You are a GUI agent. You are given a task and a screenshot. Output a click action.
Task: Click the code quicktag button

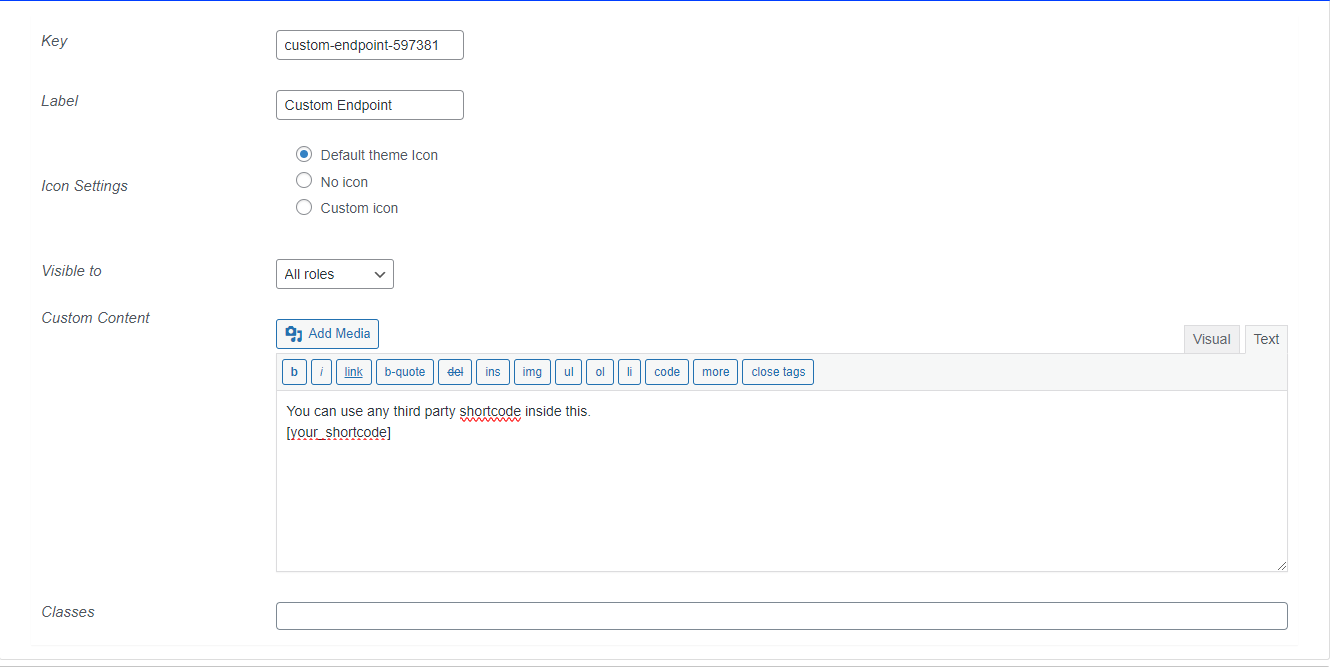667,372
